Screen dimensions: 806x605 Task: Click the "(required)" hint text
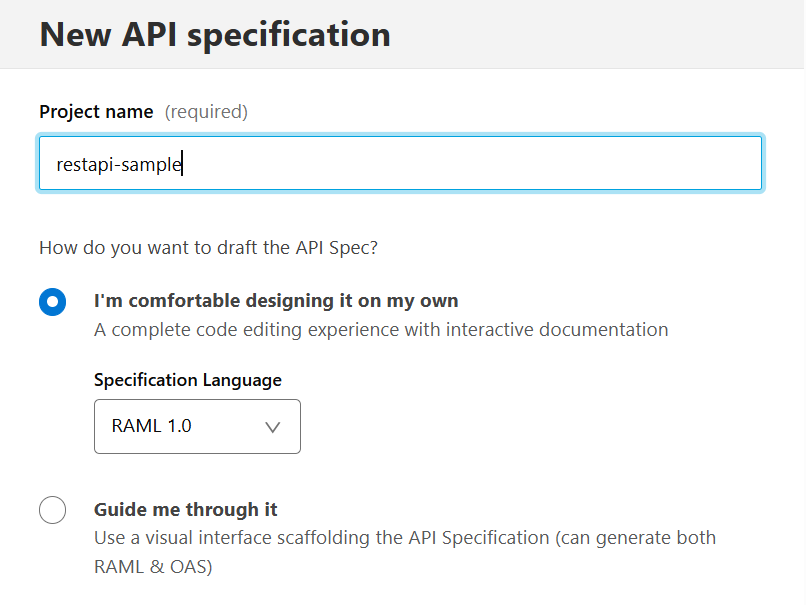click(206, 111)
